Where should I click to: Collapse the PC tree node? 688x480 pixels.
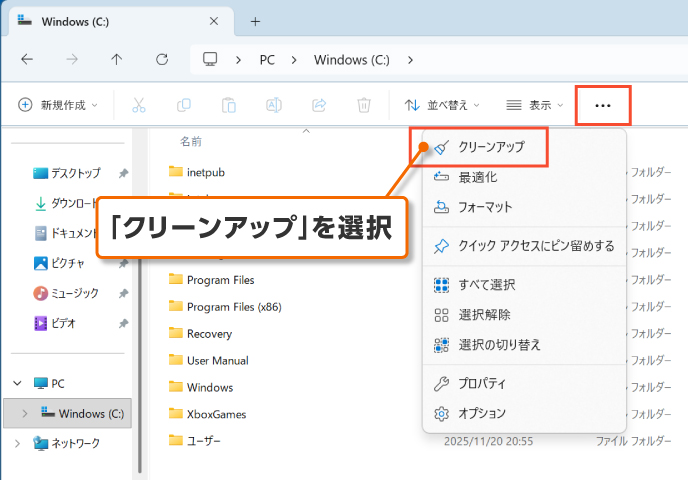(x=17, y=383)
